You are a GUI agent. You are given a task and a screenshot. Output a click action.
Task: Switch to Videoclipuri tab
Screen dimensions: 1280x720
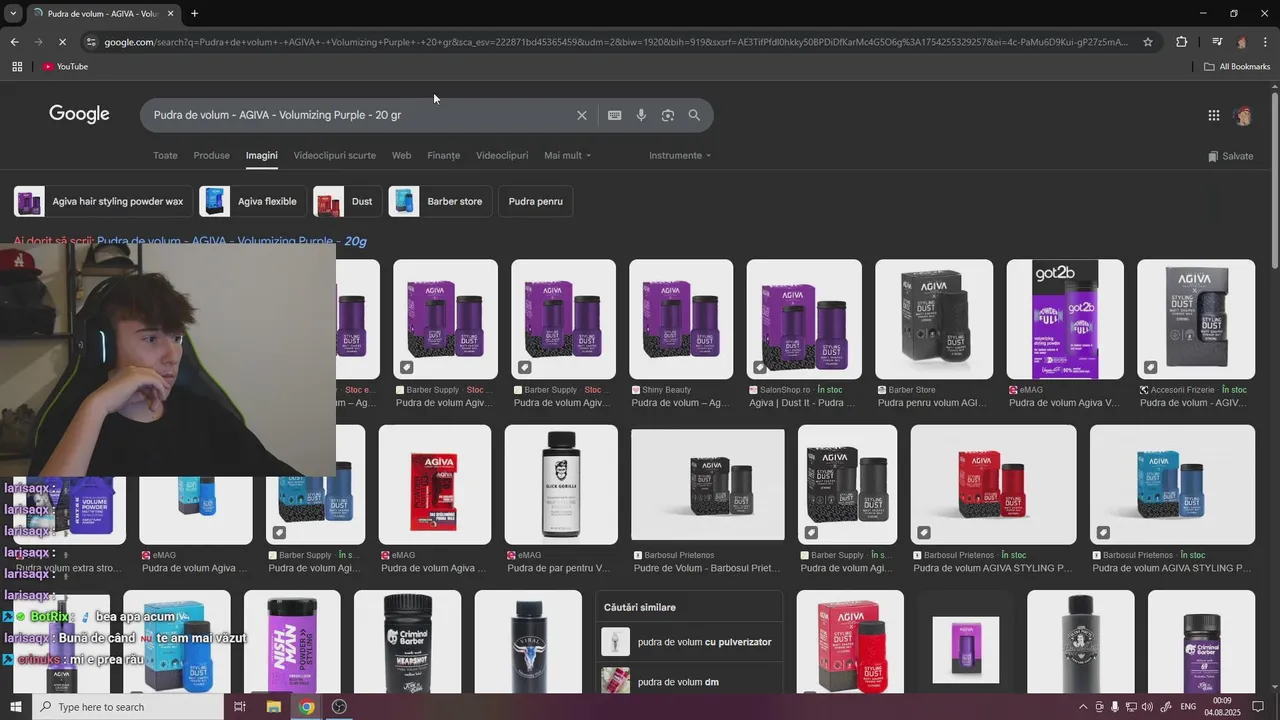click(502, 156)
